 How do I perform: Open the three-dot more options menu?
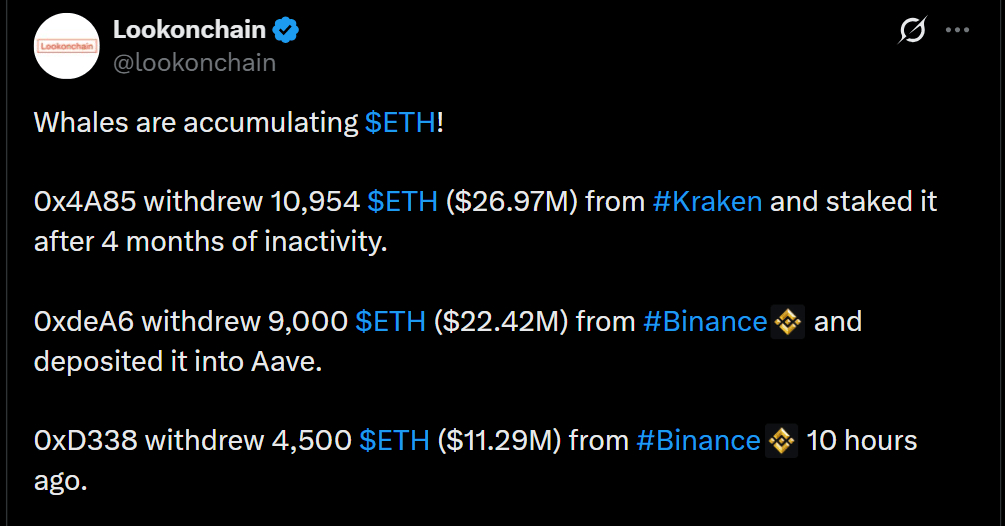click(x=958, y=29)
